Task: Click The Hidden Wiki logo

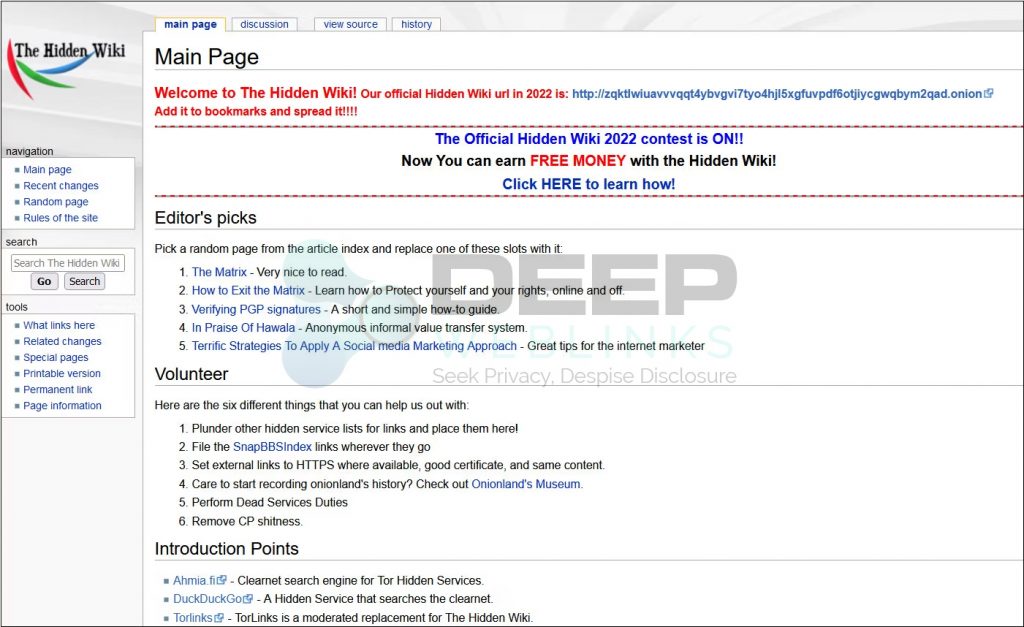Action: pos(66,69)
